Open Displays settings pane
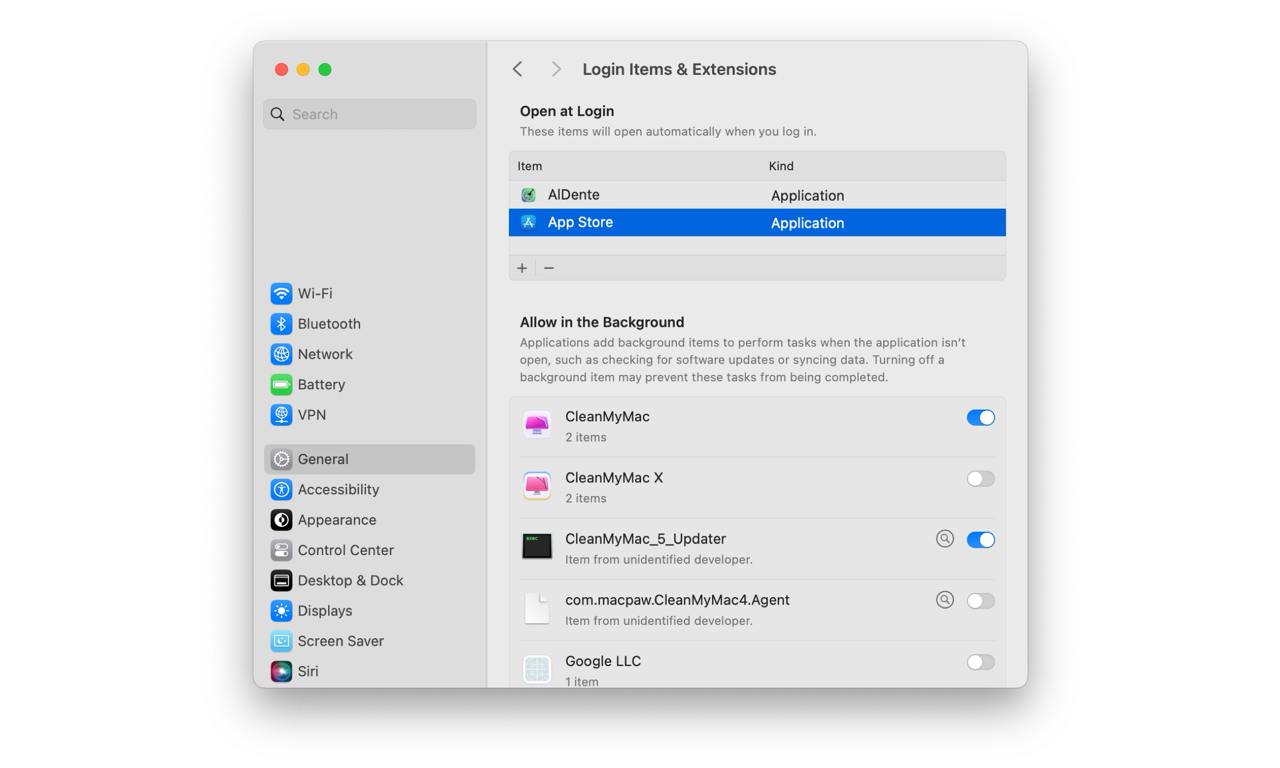The image size is (1280, 768). [x=369, y=611]
